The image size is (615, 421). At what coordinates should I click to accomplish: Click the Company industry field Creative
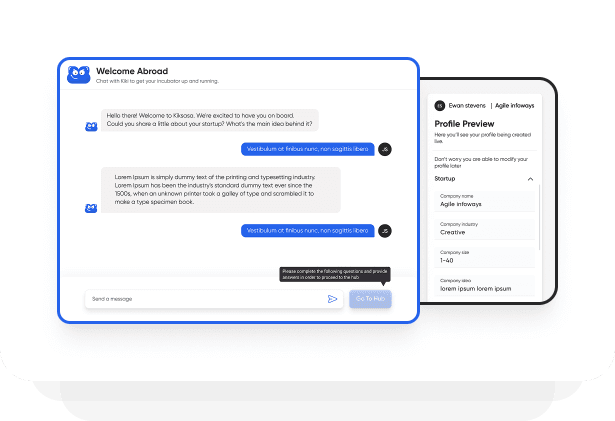pos(484,229)
